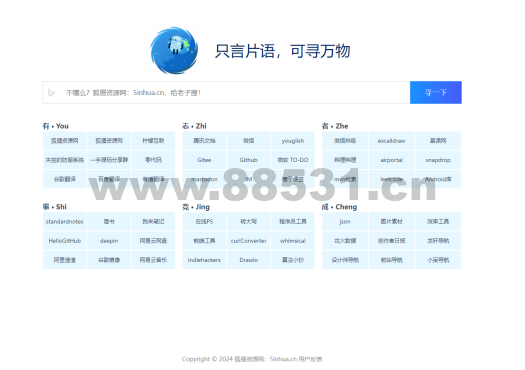525x370 pixels.
Task: Open the Github link
Action: [248, 160]
